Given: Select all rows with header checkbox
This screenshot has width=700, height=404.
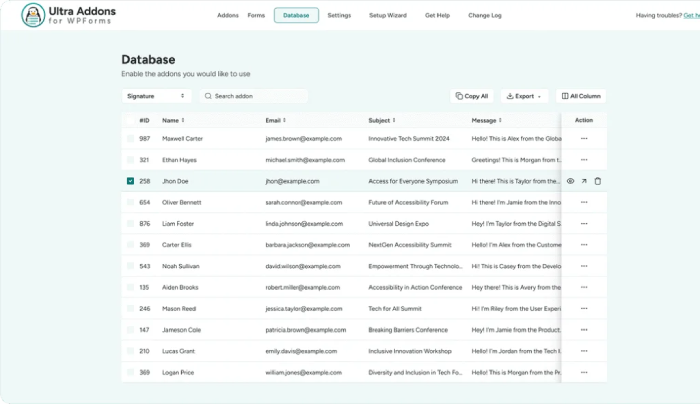Looking at the screenshot, I should (x=130, y=120).
